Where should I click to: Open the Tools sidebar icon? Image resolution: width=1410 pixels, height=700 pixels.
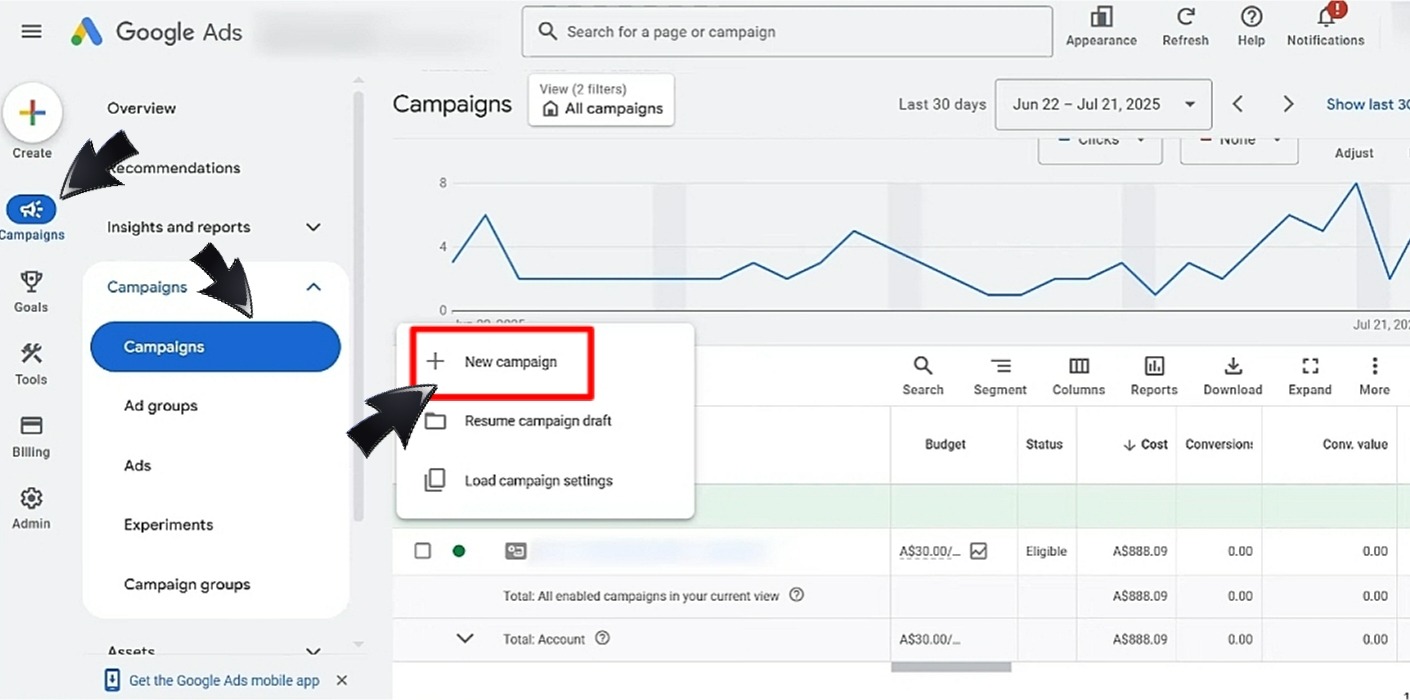(x=31, y=353)
